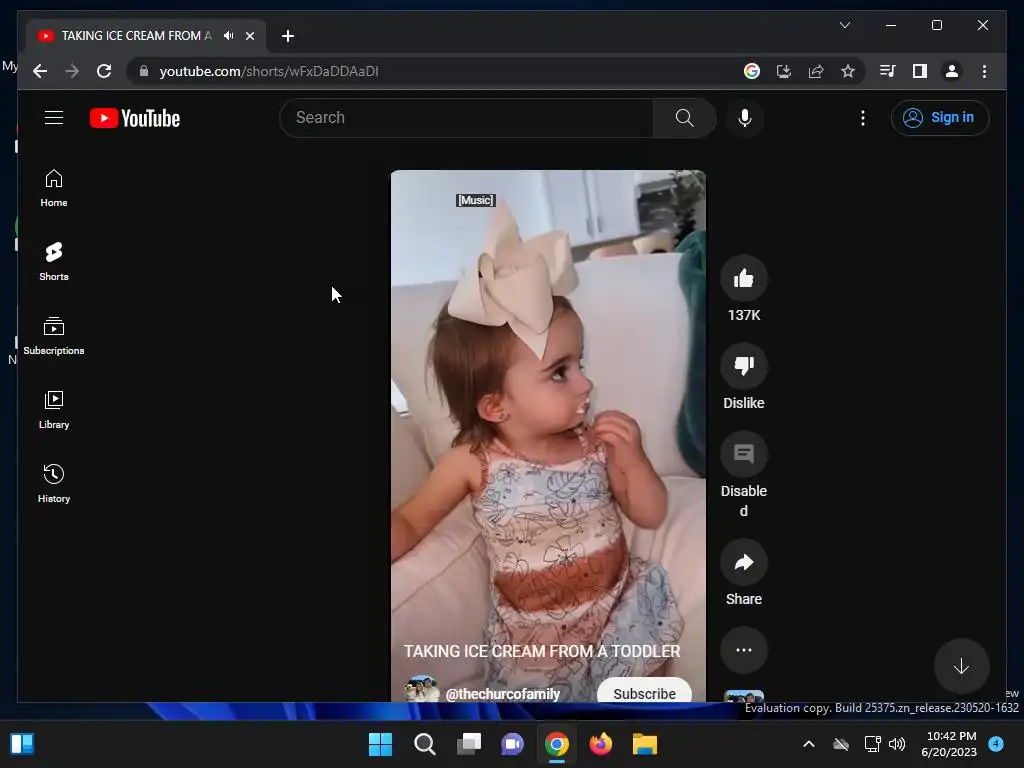1024x768 pixels.
Task: Open Shorts in the sidebar
Action: (54, 262)
